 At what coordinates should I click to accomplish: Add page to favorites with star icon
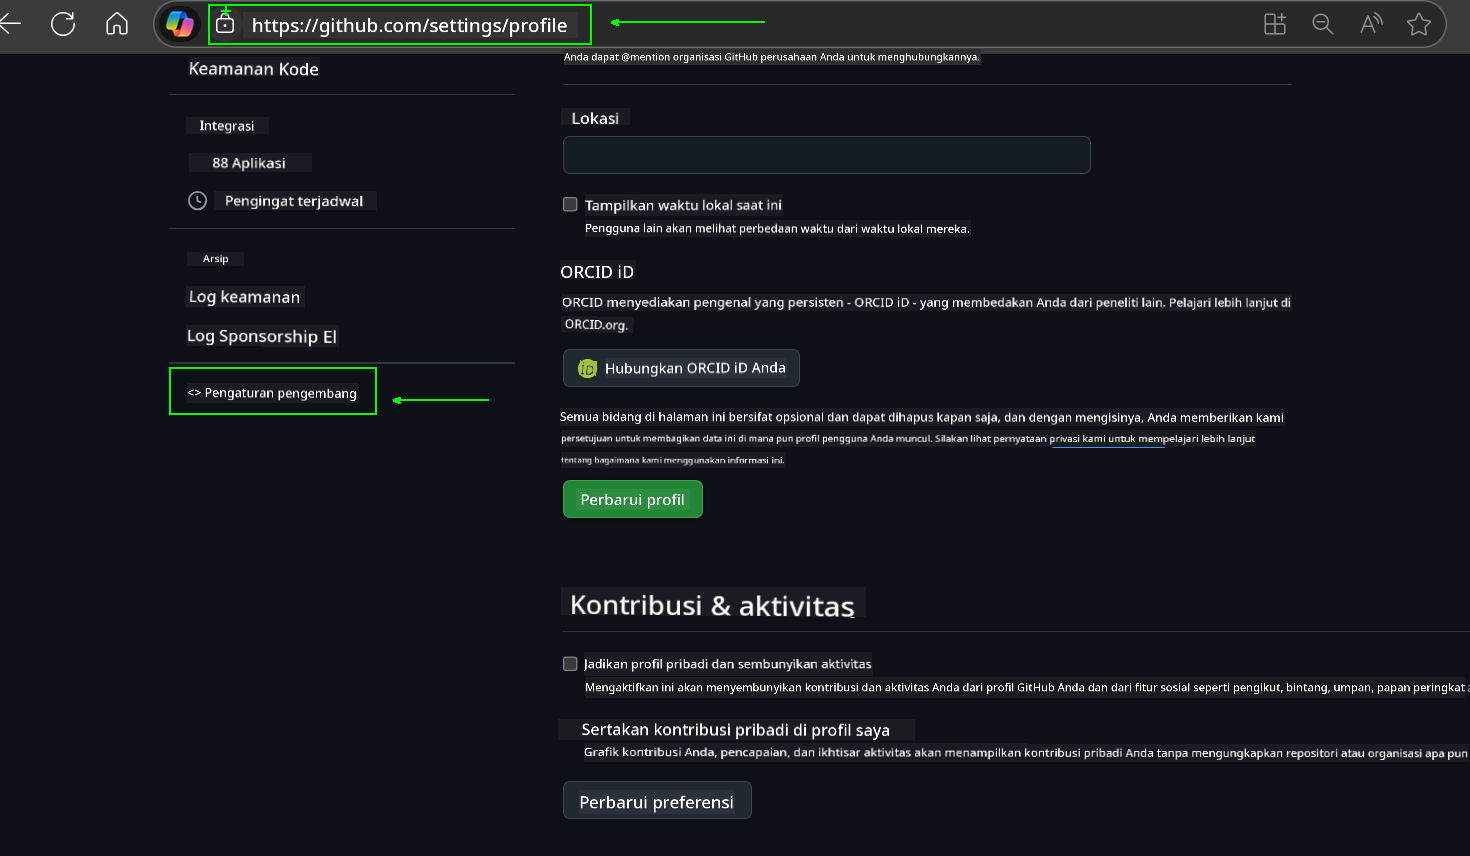[1418, 24]
